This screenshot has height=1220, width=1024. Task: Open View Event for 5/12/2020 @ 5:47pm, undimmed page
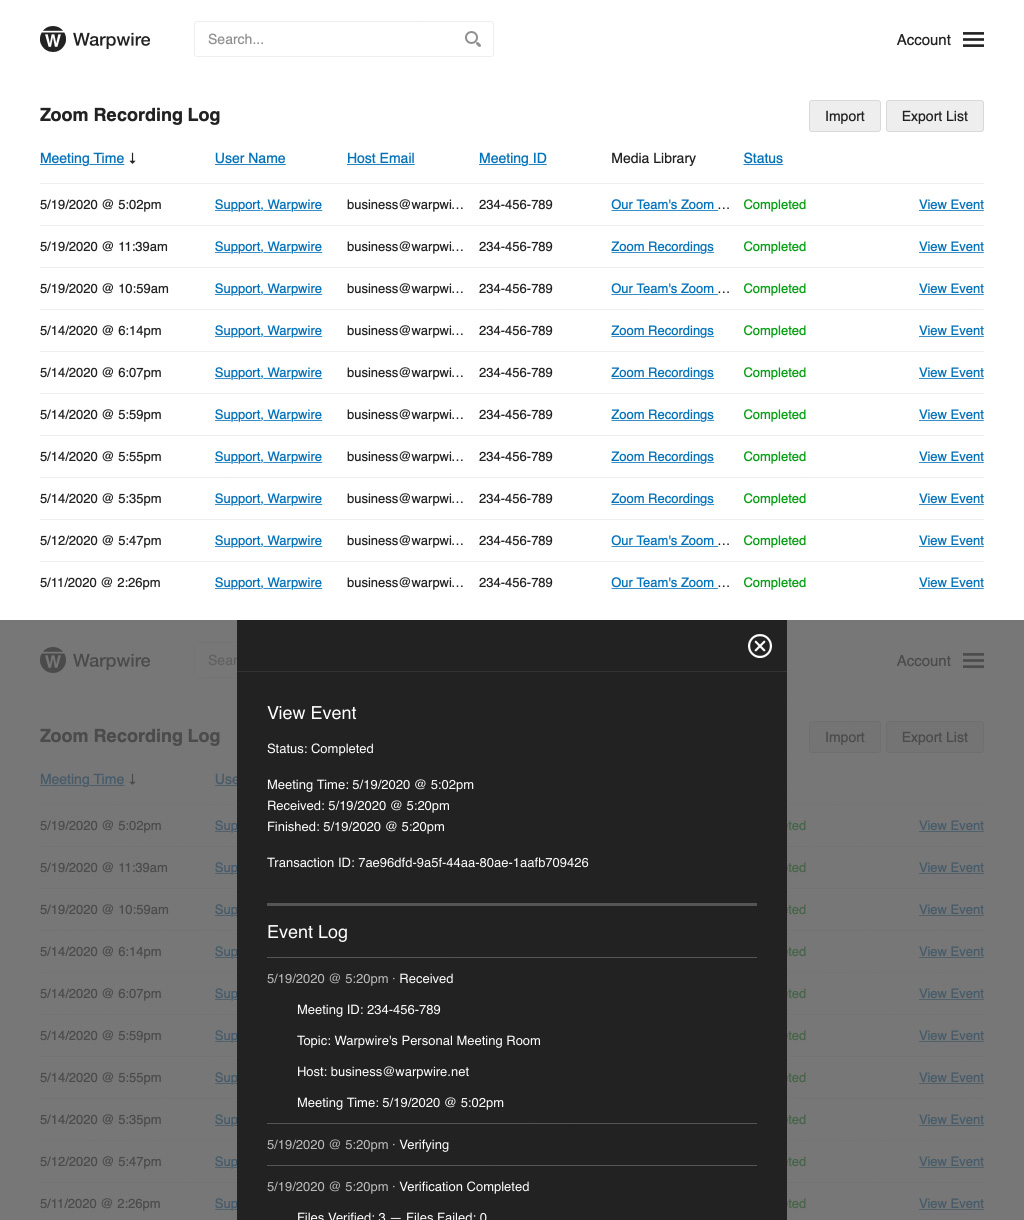tap(951, 540)
